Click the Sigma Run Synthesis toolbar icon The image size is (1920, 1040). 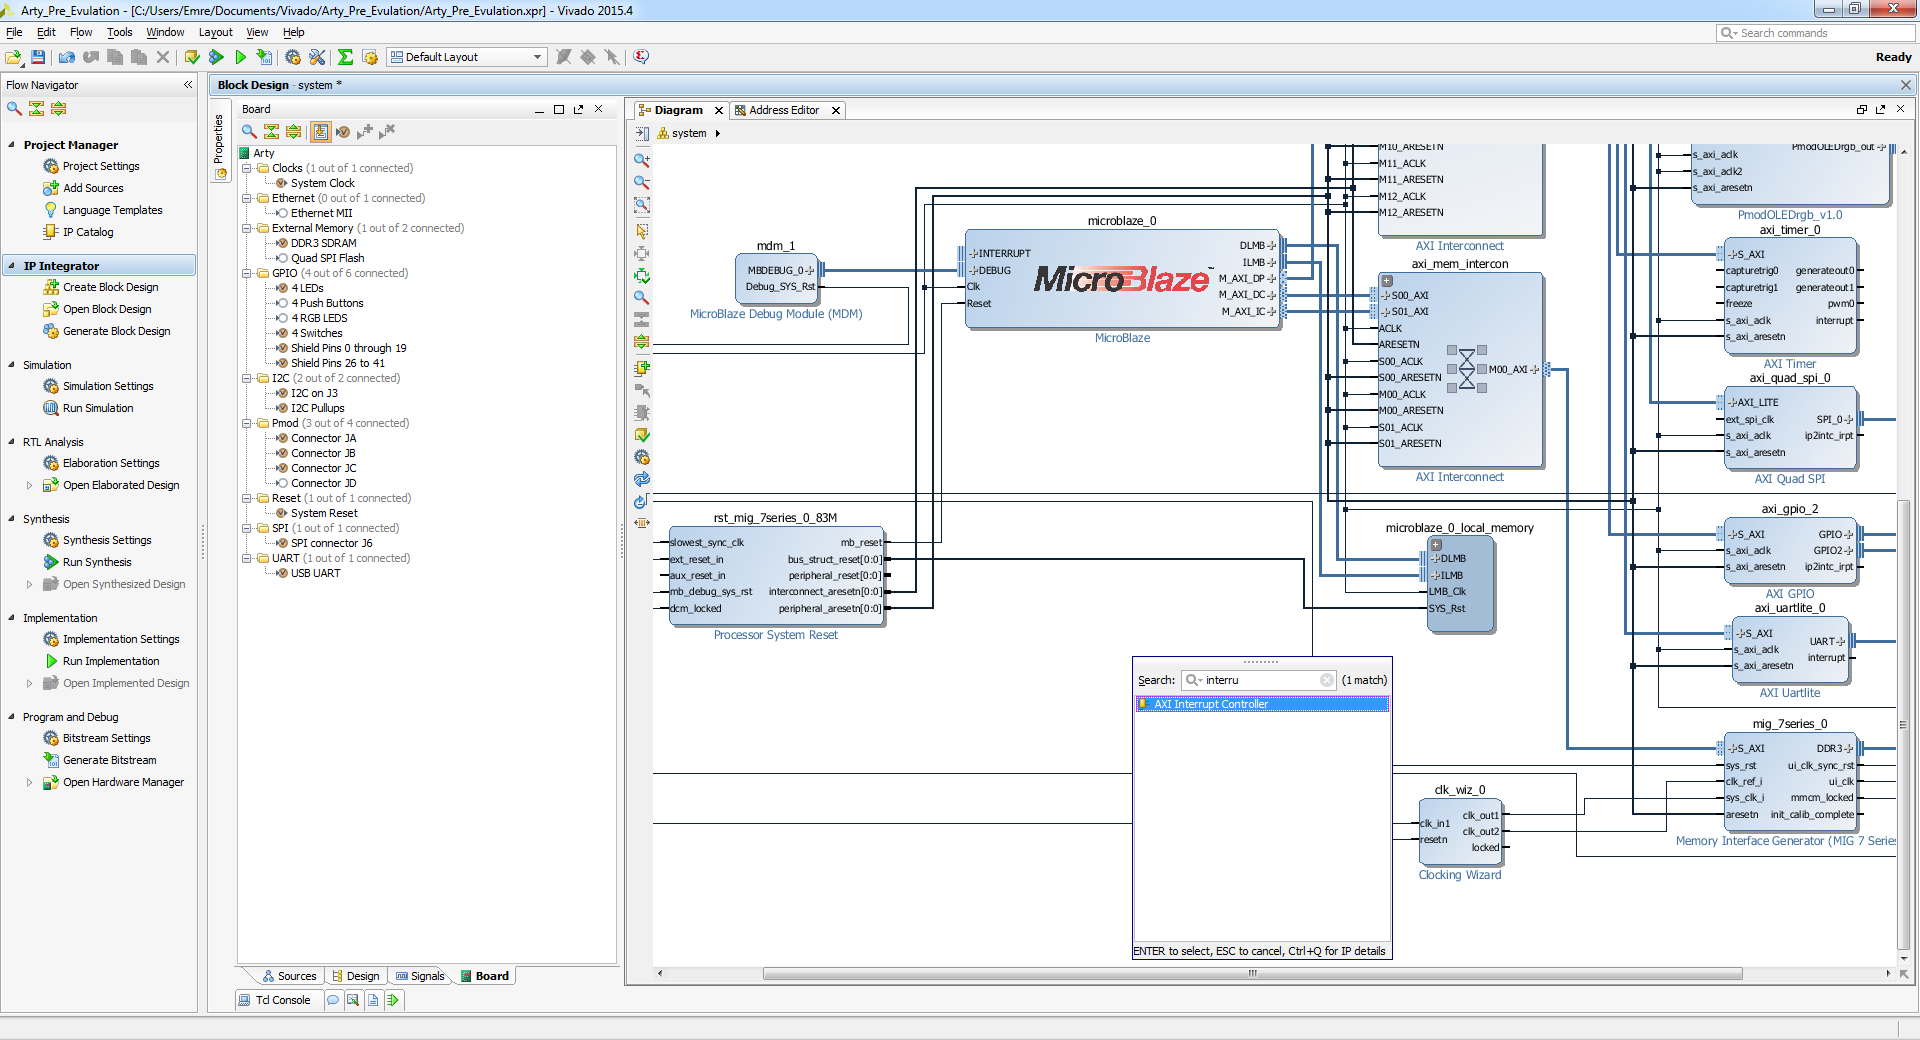point(345,58)
